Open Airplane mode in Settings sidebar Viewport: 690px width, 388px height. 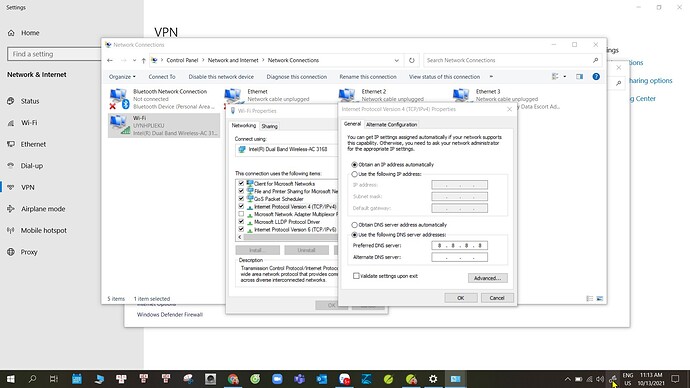click(43, 209)
